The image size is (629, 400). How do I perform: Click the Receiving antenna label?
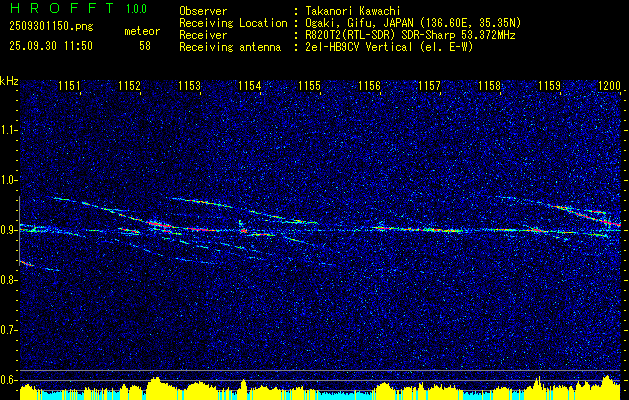(230, 47)
